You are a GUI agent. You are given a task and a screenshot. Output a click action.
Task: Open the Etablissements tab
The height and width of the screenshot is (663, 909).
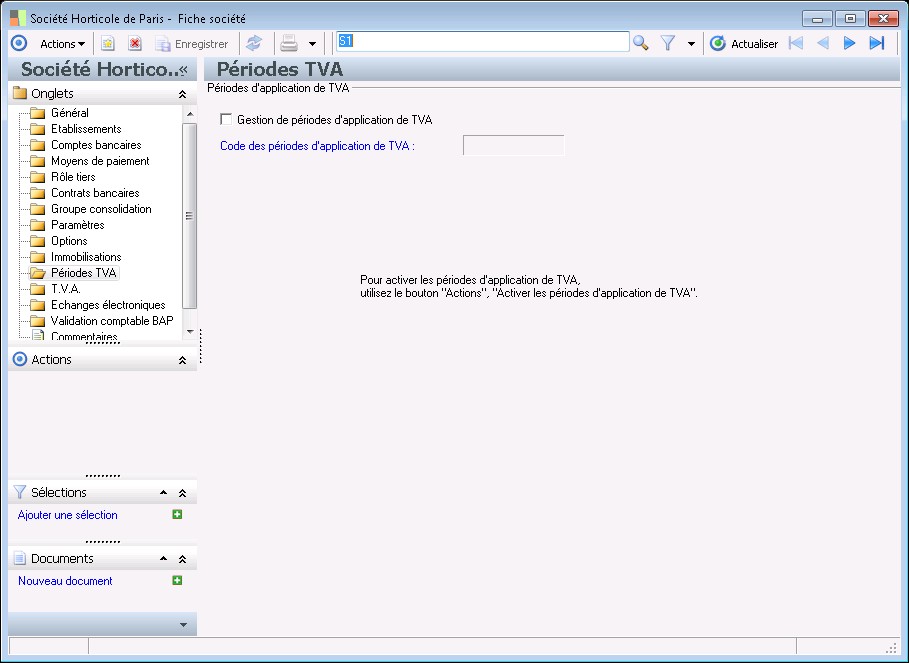[x=86, y=129]
